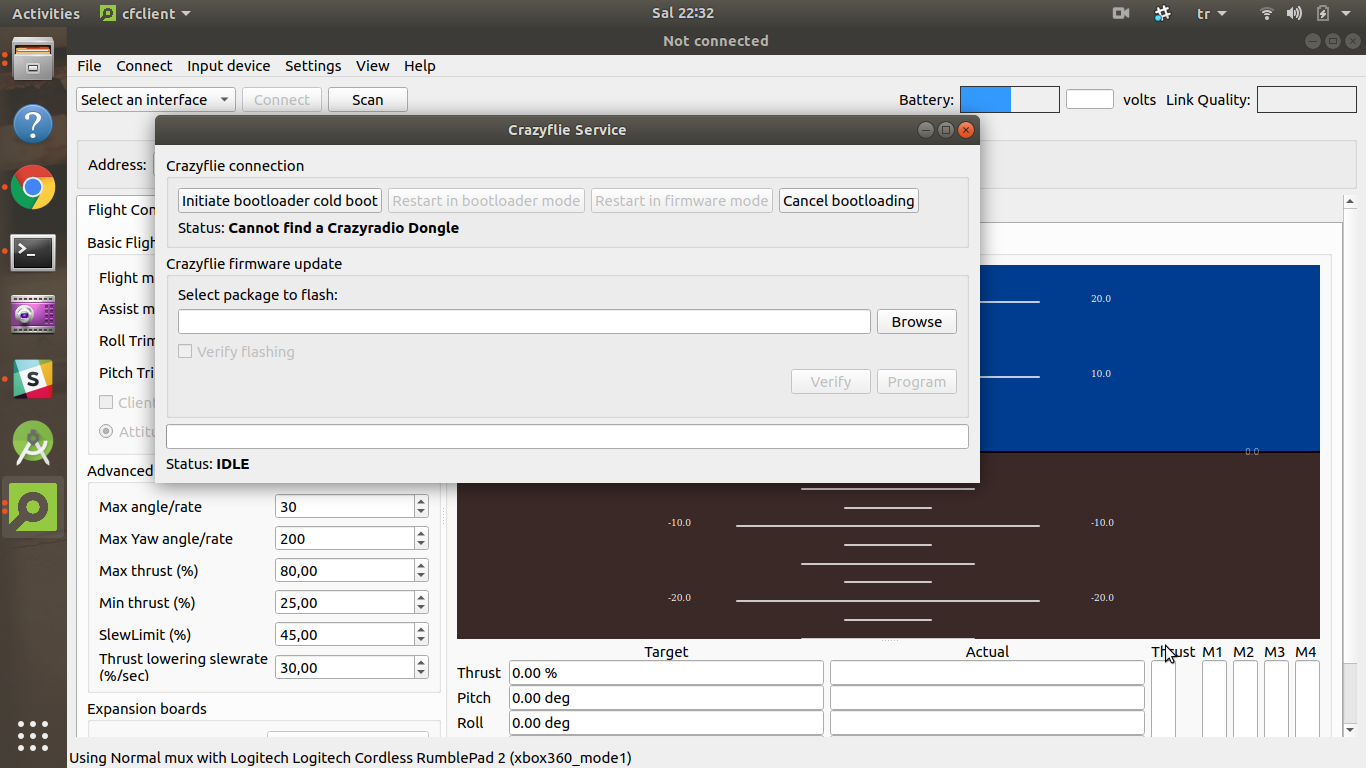1366x768 pixels.
Task: Expand the Select an interface dropdown
Action: 155,100
